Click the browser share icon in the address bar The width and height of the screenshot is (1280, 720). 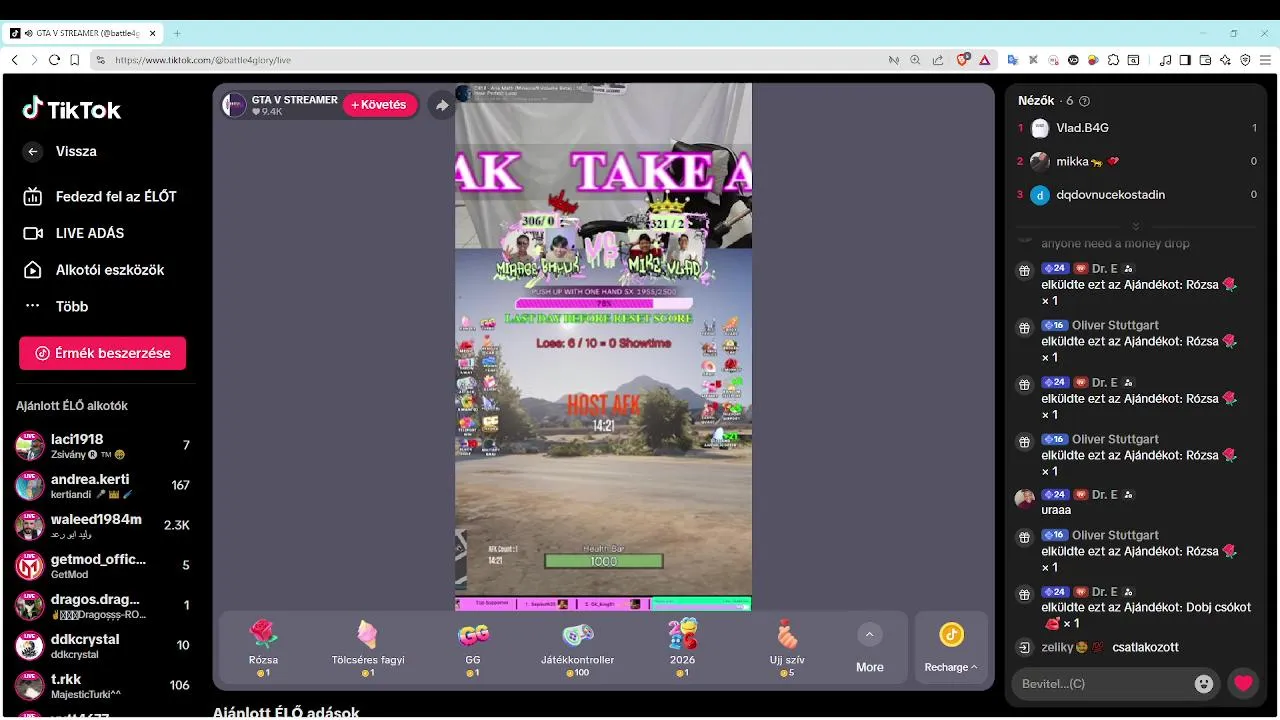tap(937, 60)
